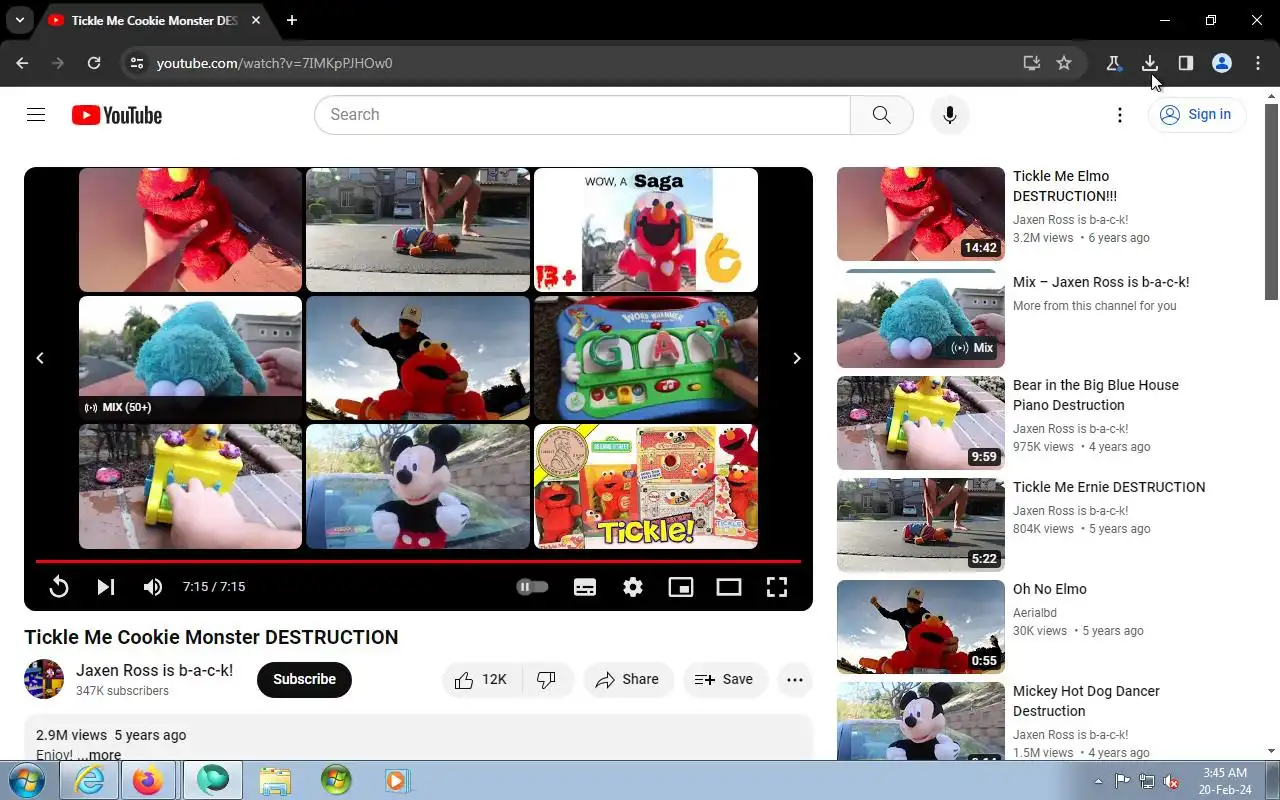Image resolution: width=1280 pixels, height=800 pixels.
Task: Open Mickey Hot Dog Dancer Destruction video
Action: tap(1086, 701)
